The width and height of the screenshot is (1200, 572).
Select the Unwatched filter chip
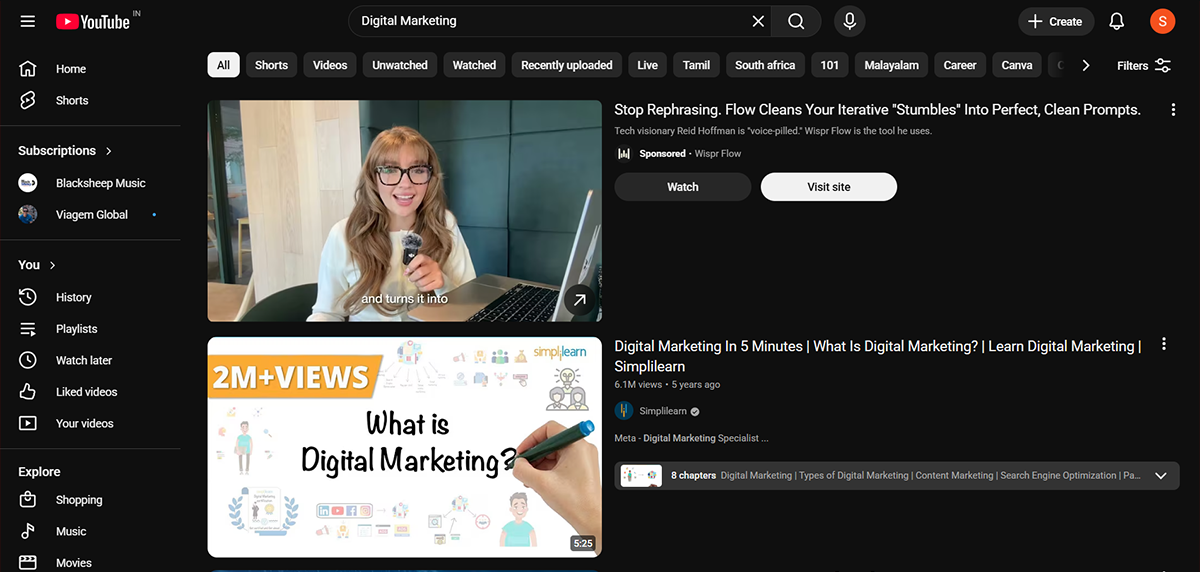[x=400, y=65]
